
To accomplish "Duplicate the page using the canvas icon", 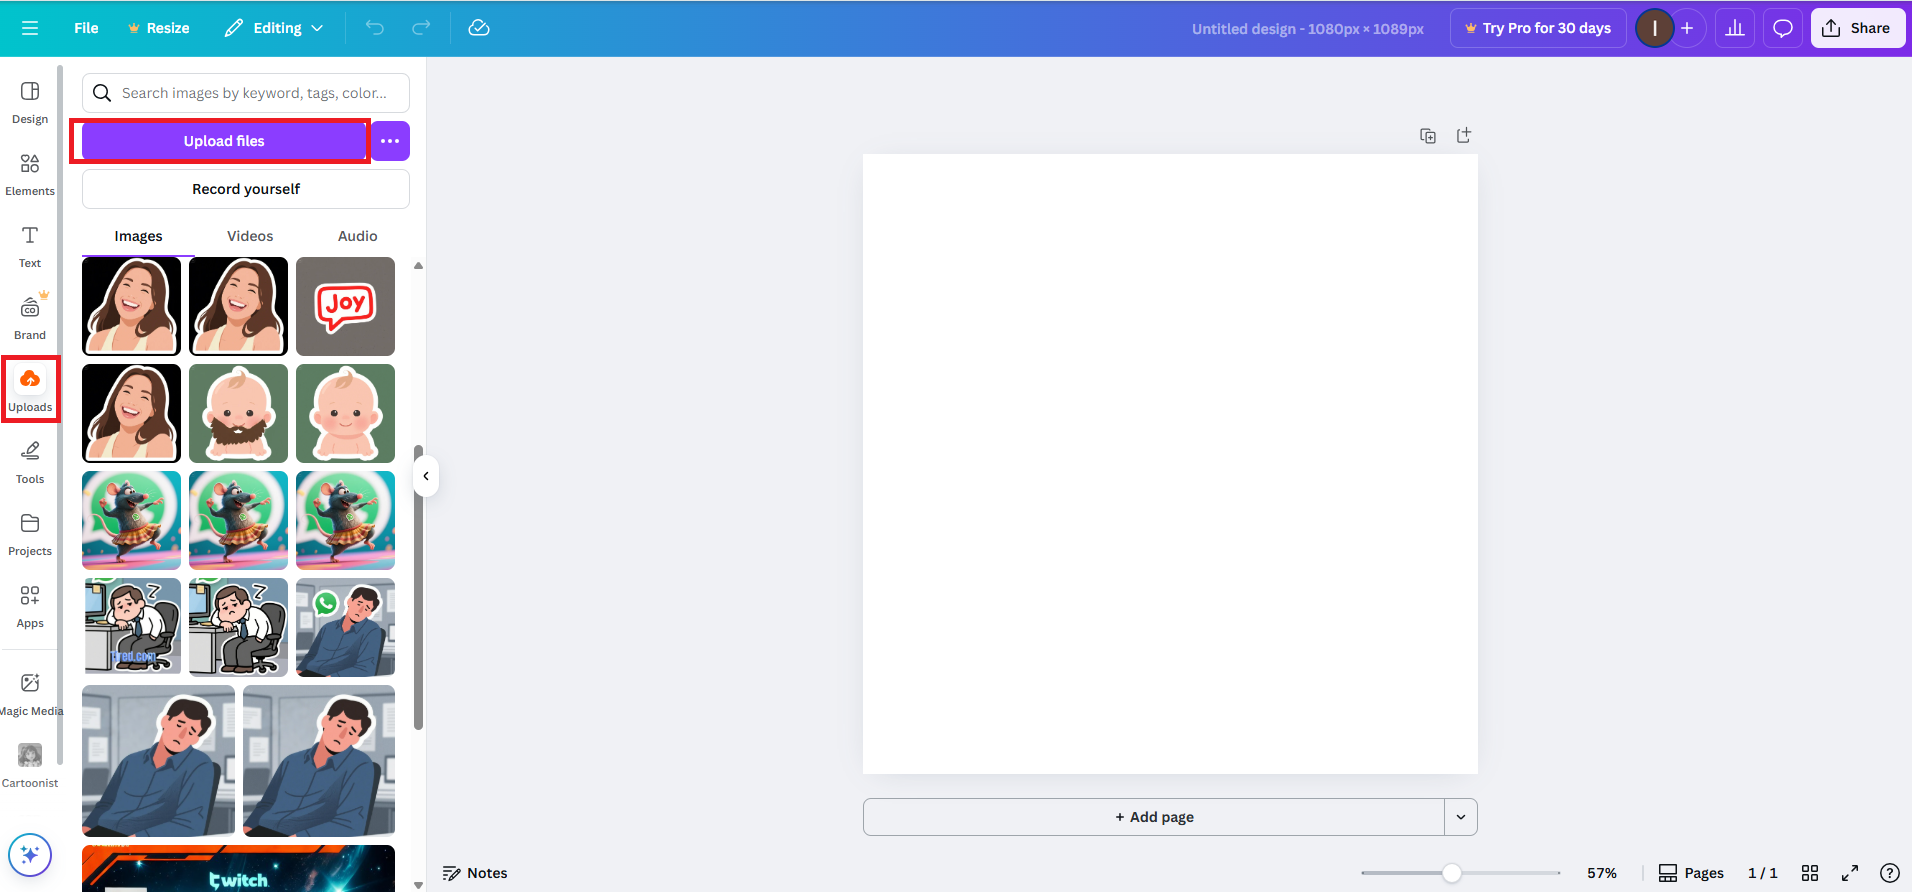I will (1428, 135).
